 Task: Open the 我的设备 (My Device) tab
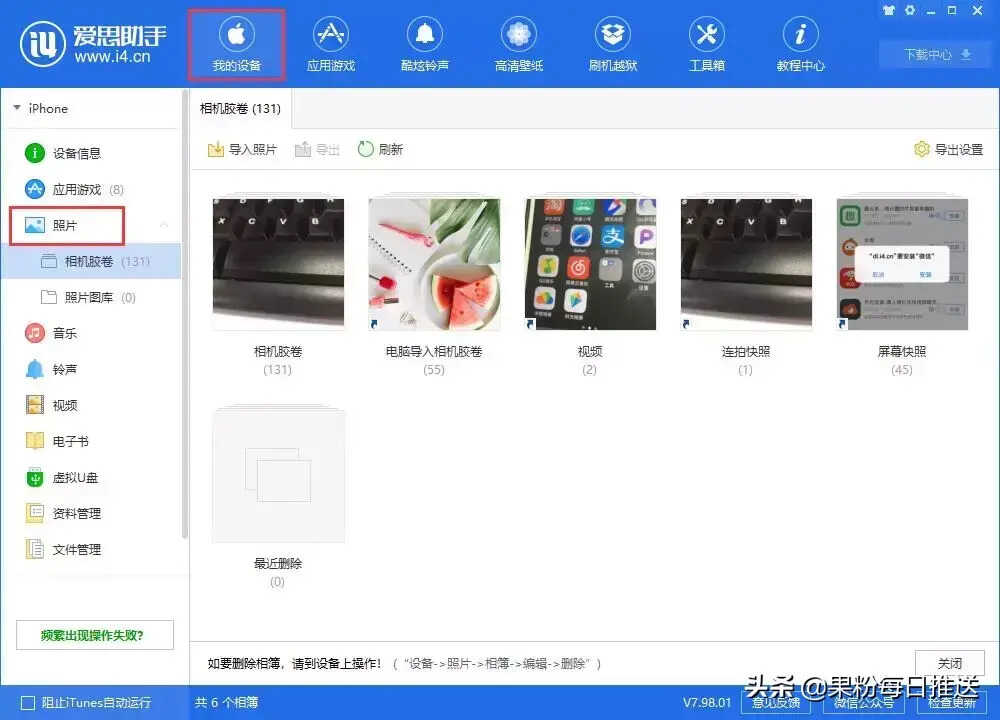coord(237,45)
